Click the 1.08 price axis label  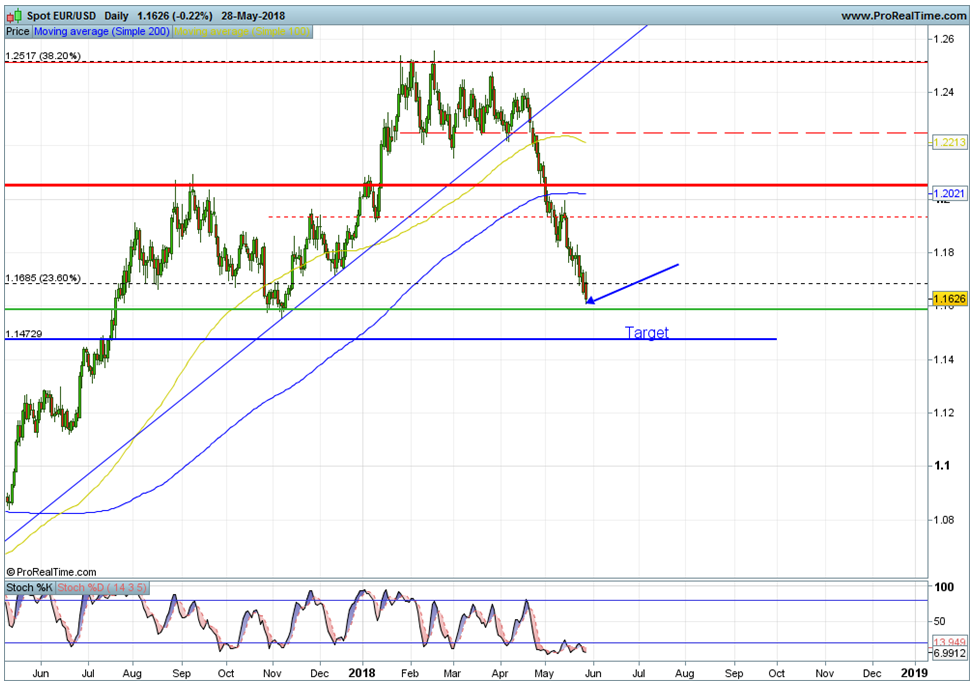click(x=943, y=520)
